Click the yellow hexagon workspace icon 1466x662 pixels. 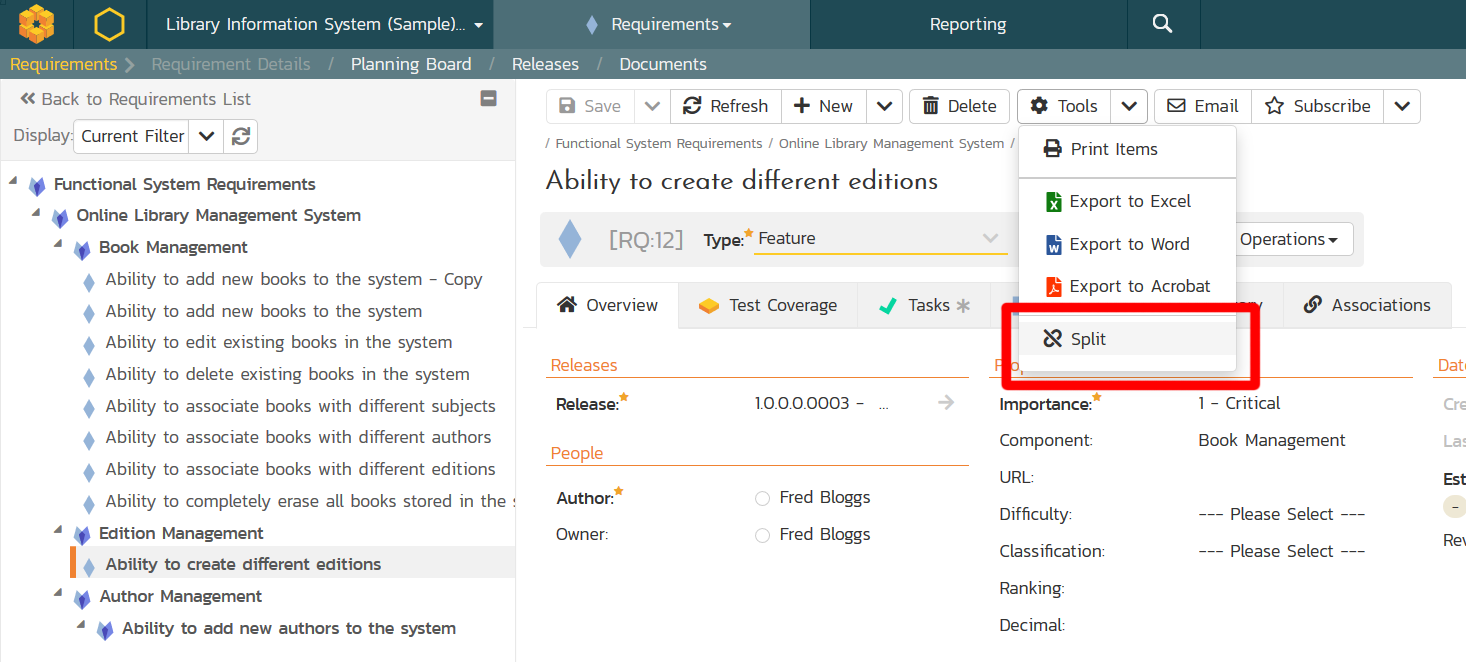[109, 24]
